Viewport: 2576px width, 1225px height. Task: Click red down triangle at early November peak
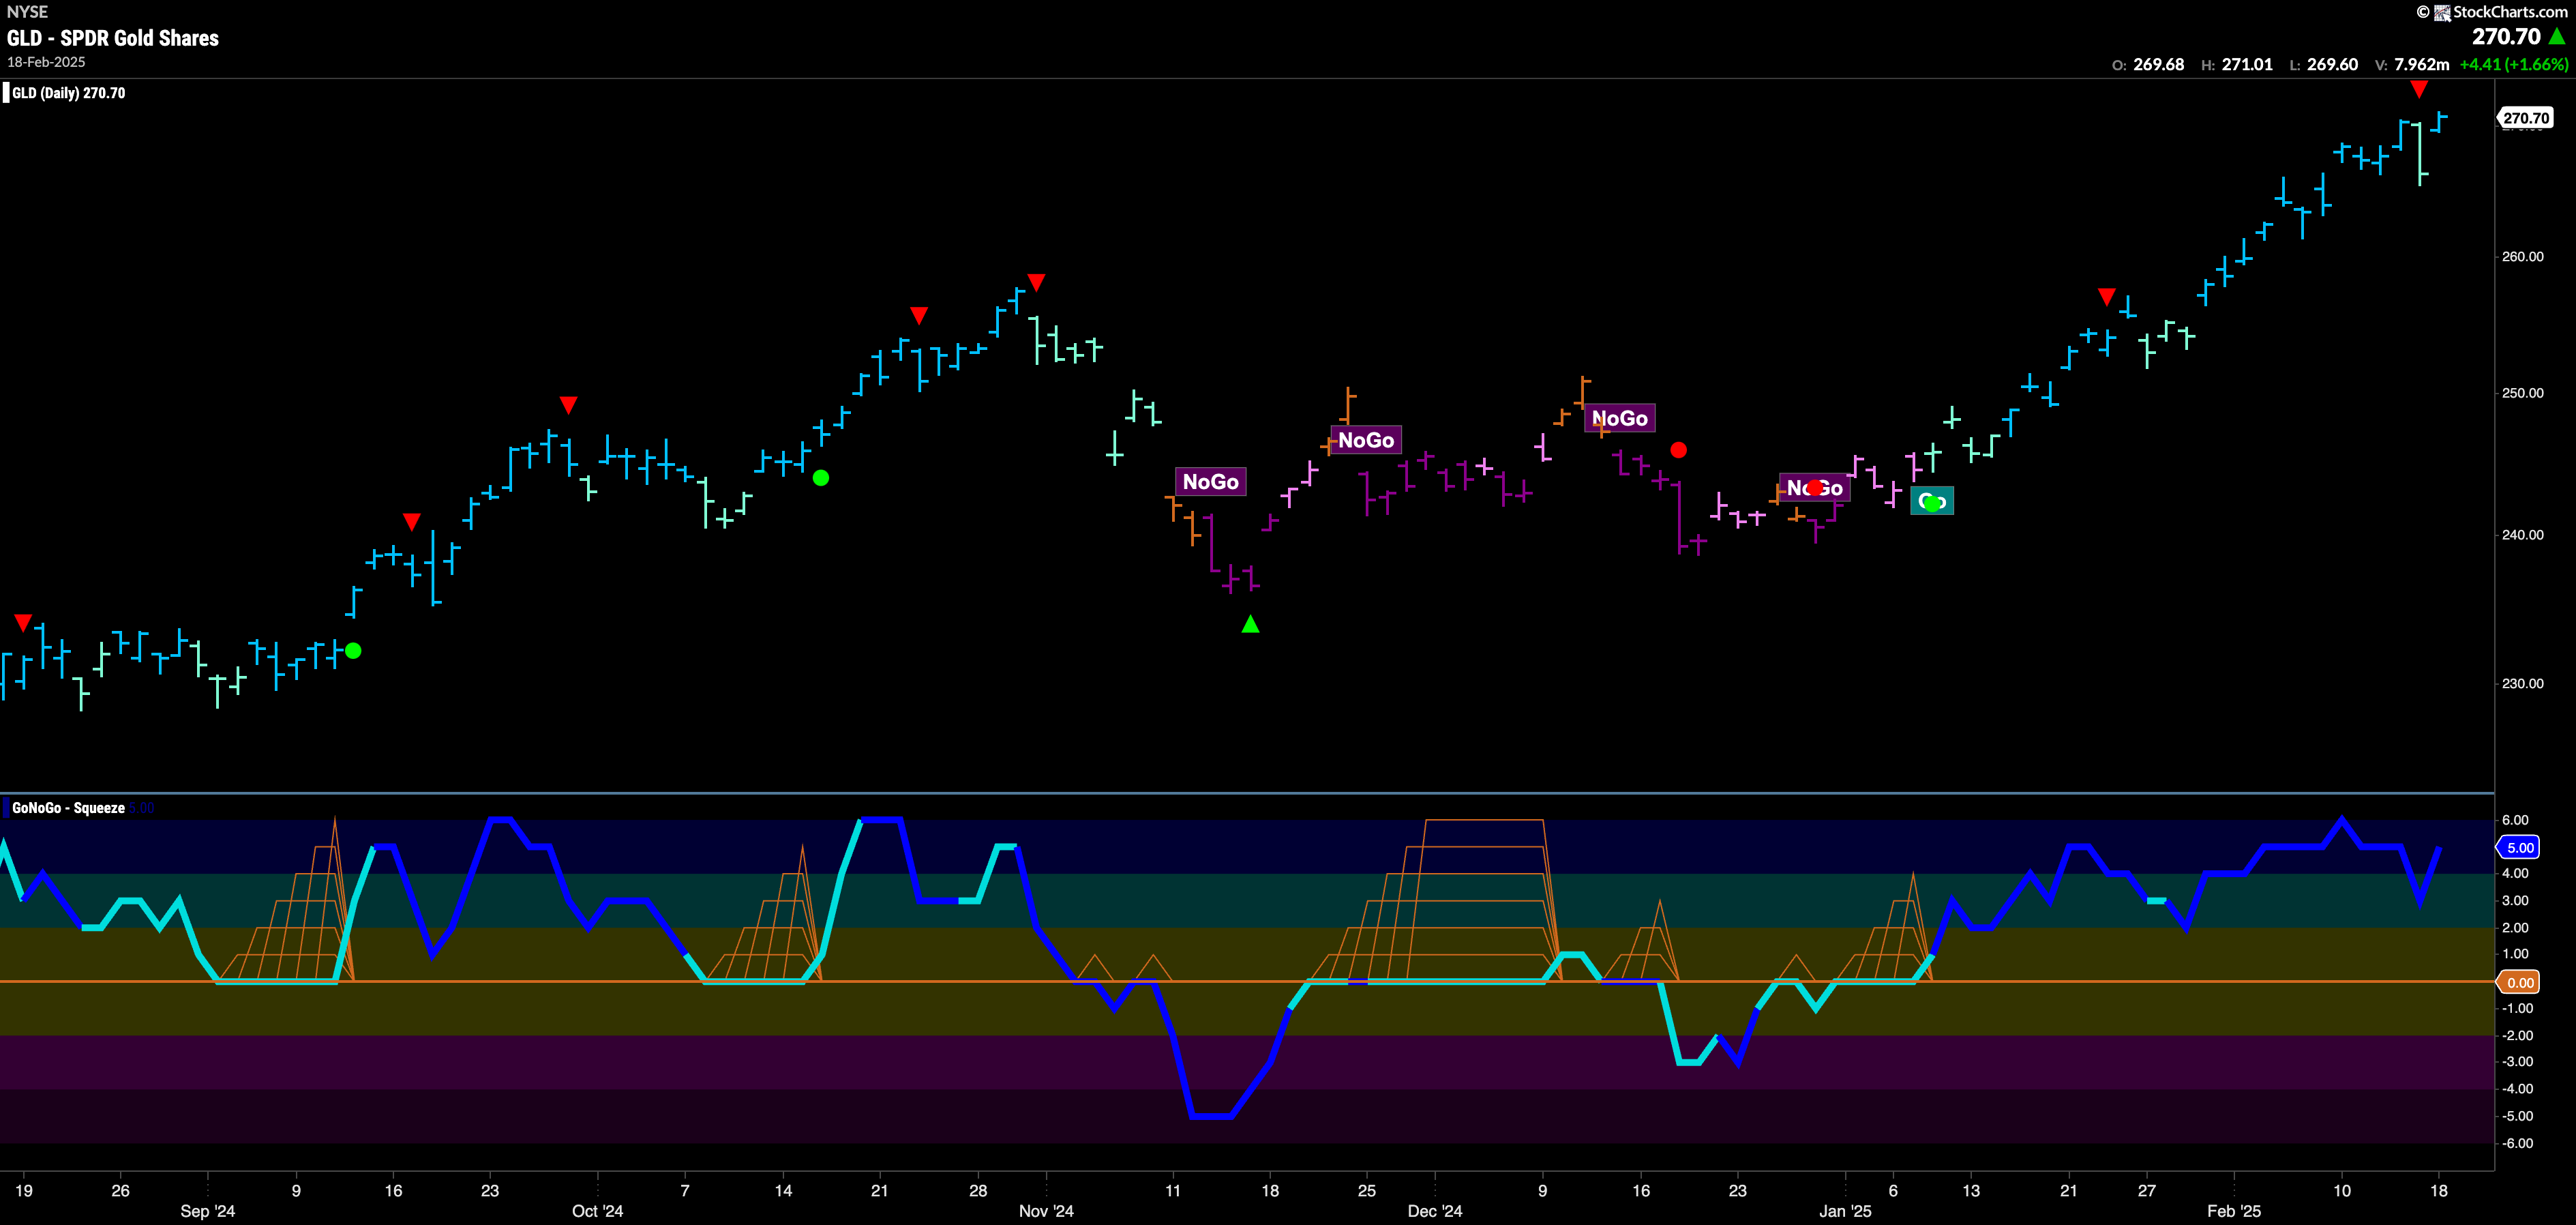point(1036,282)
